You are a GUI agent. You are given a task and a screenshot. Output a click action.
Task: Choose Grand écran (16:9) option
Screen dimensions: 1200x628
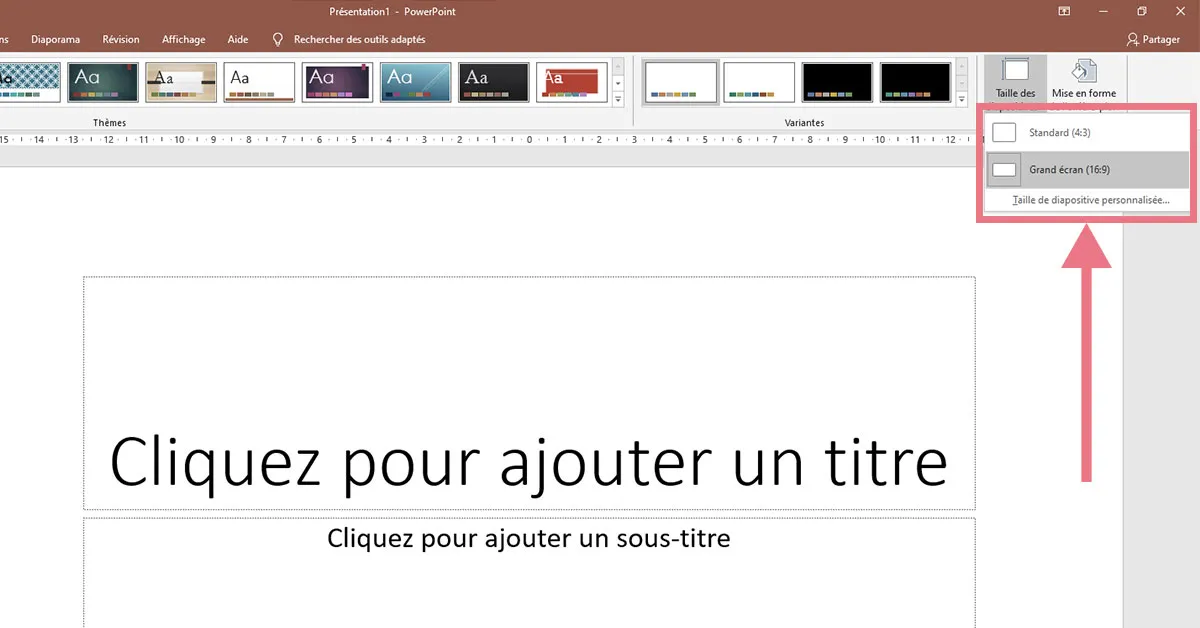coord(1087,170)
